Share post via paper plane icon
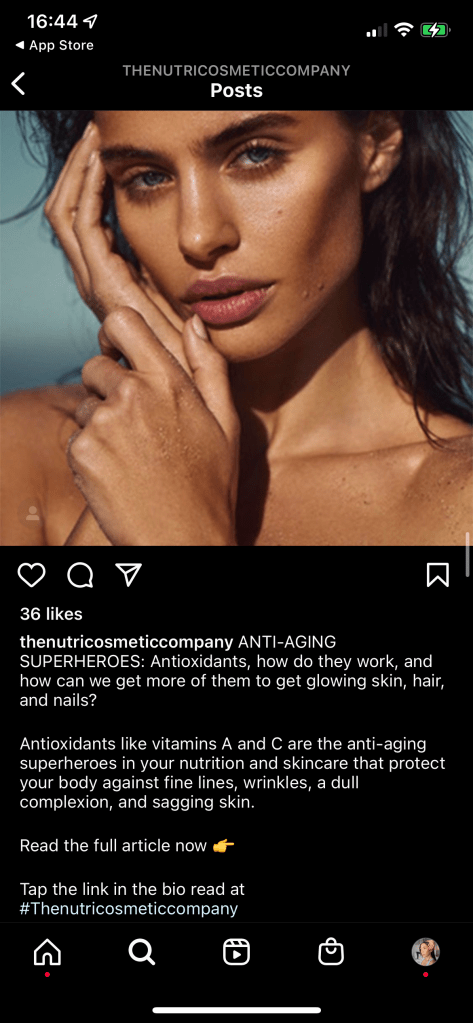The width and height of the screenshot is (473, 1023). tap(129, 574)
